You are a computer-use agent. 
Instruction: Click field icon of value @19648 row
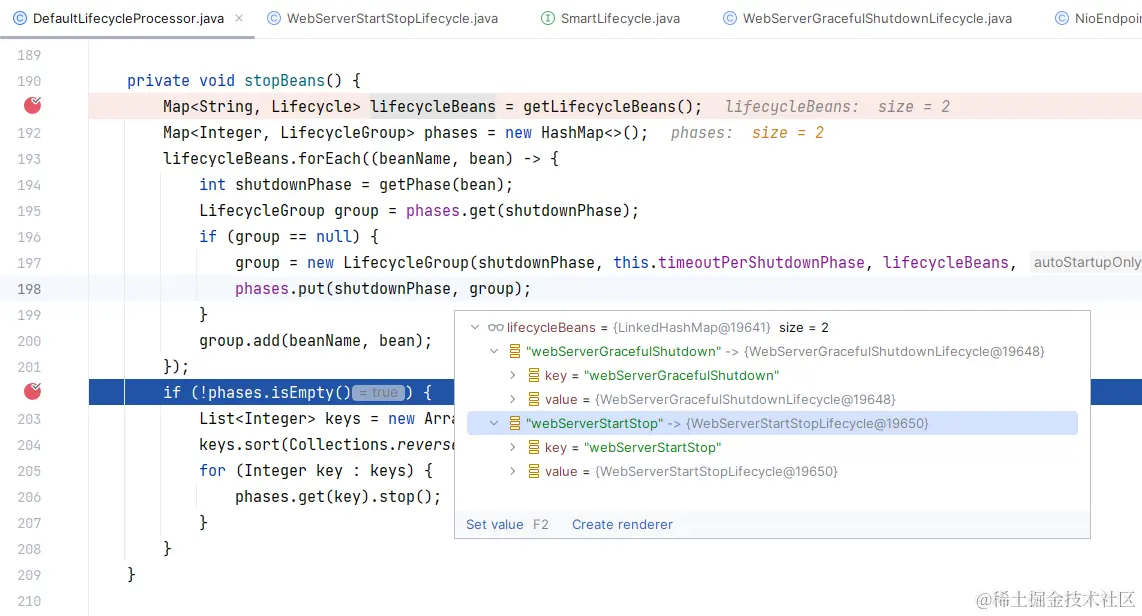(534, 400)
